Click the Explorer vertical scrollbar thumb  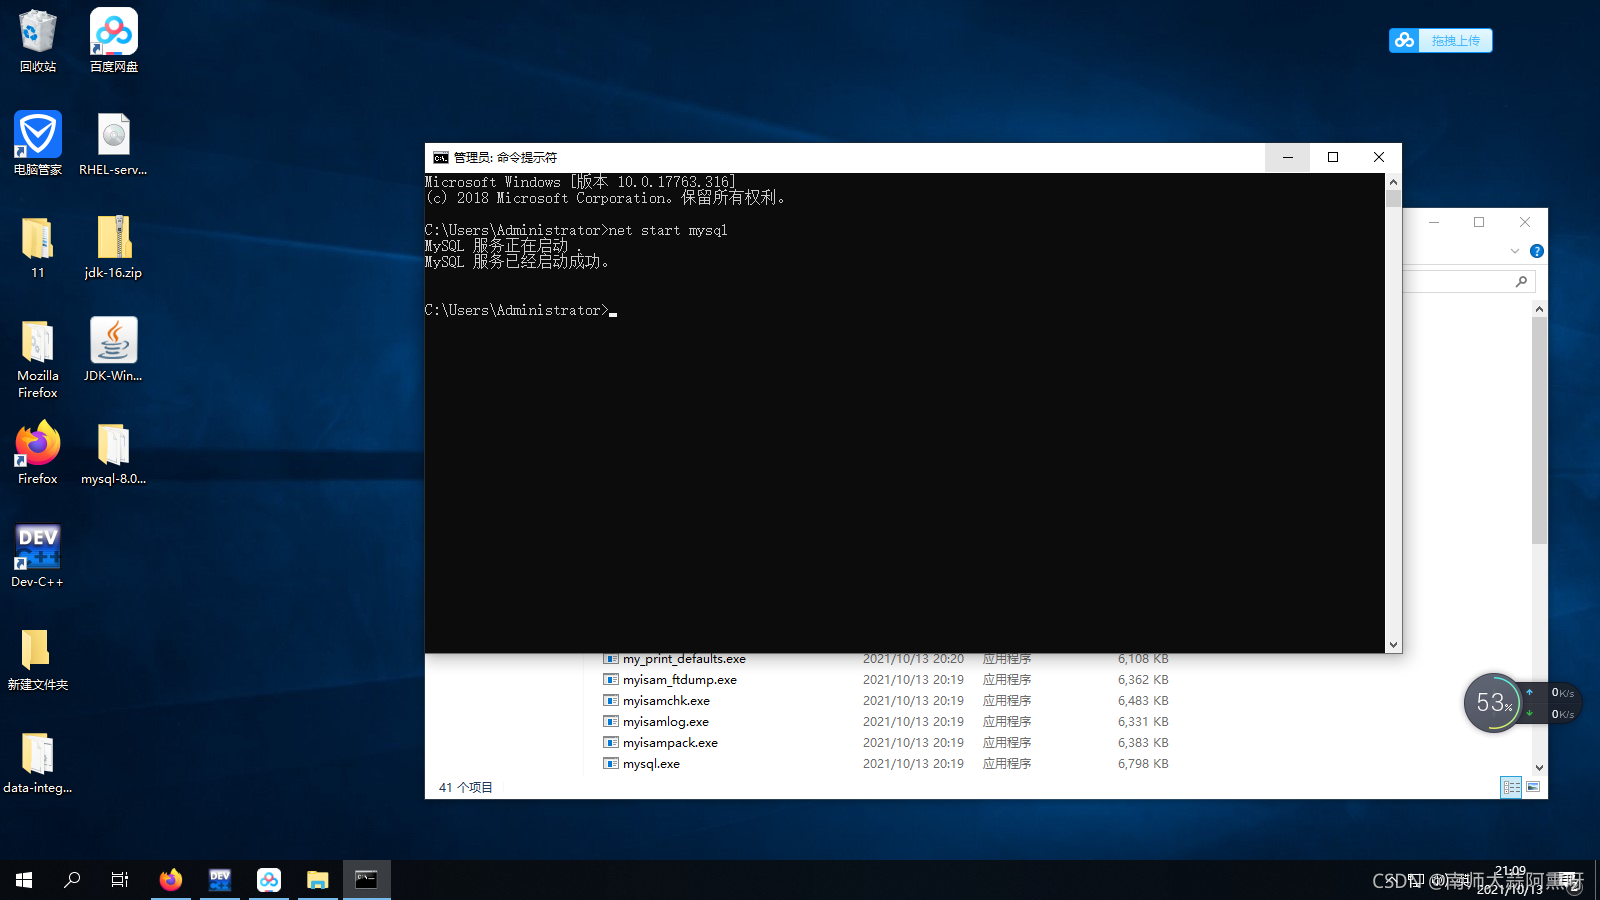[1539, 431]
